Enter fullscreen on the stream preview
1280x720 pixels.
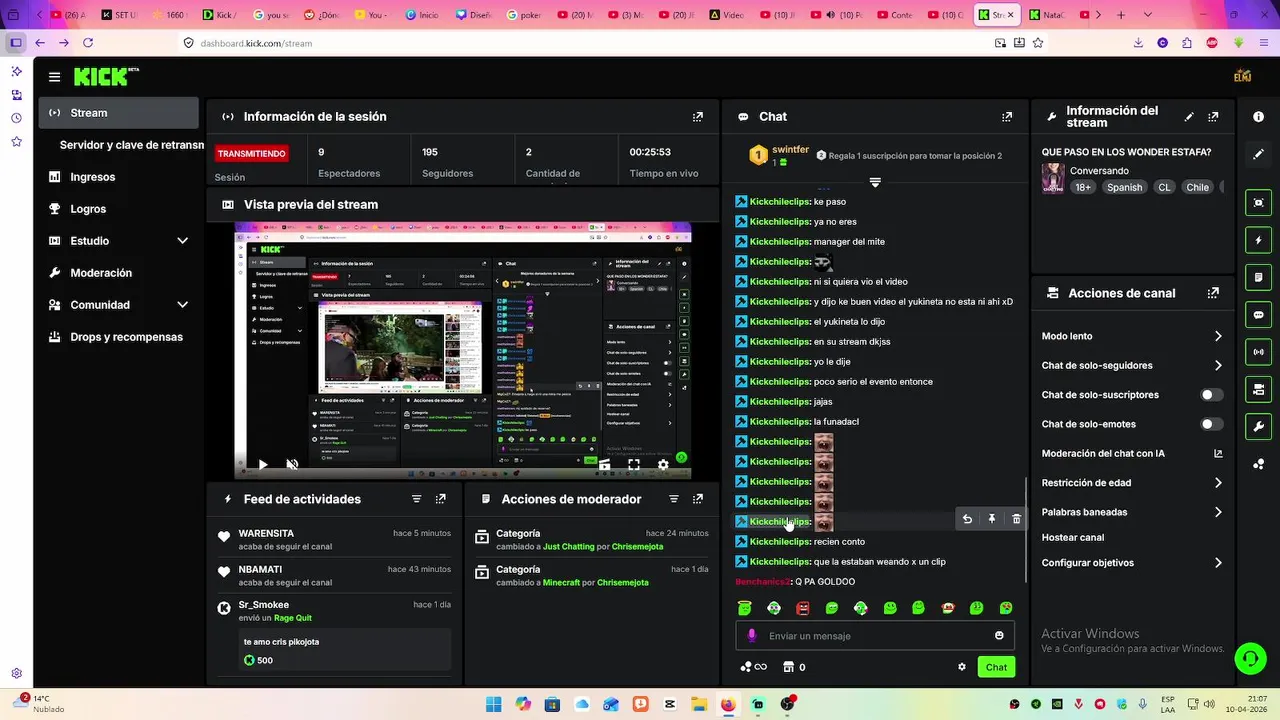point(633,465)
